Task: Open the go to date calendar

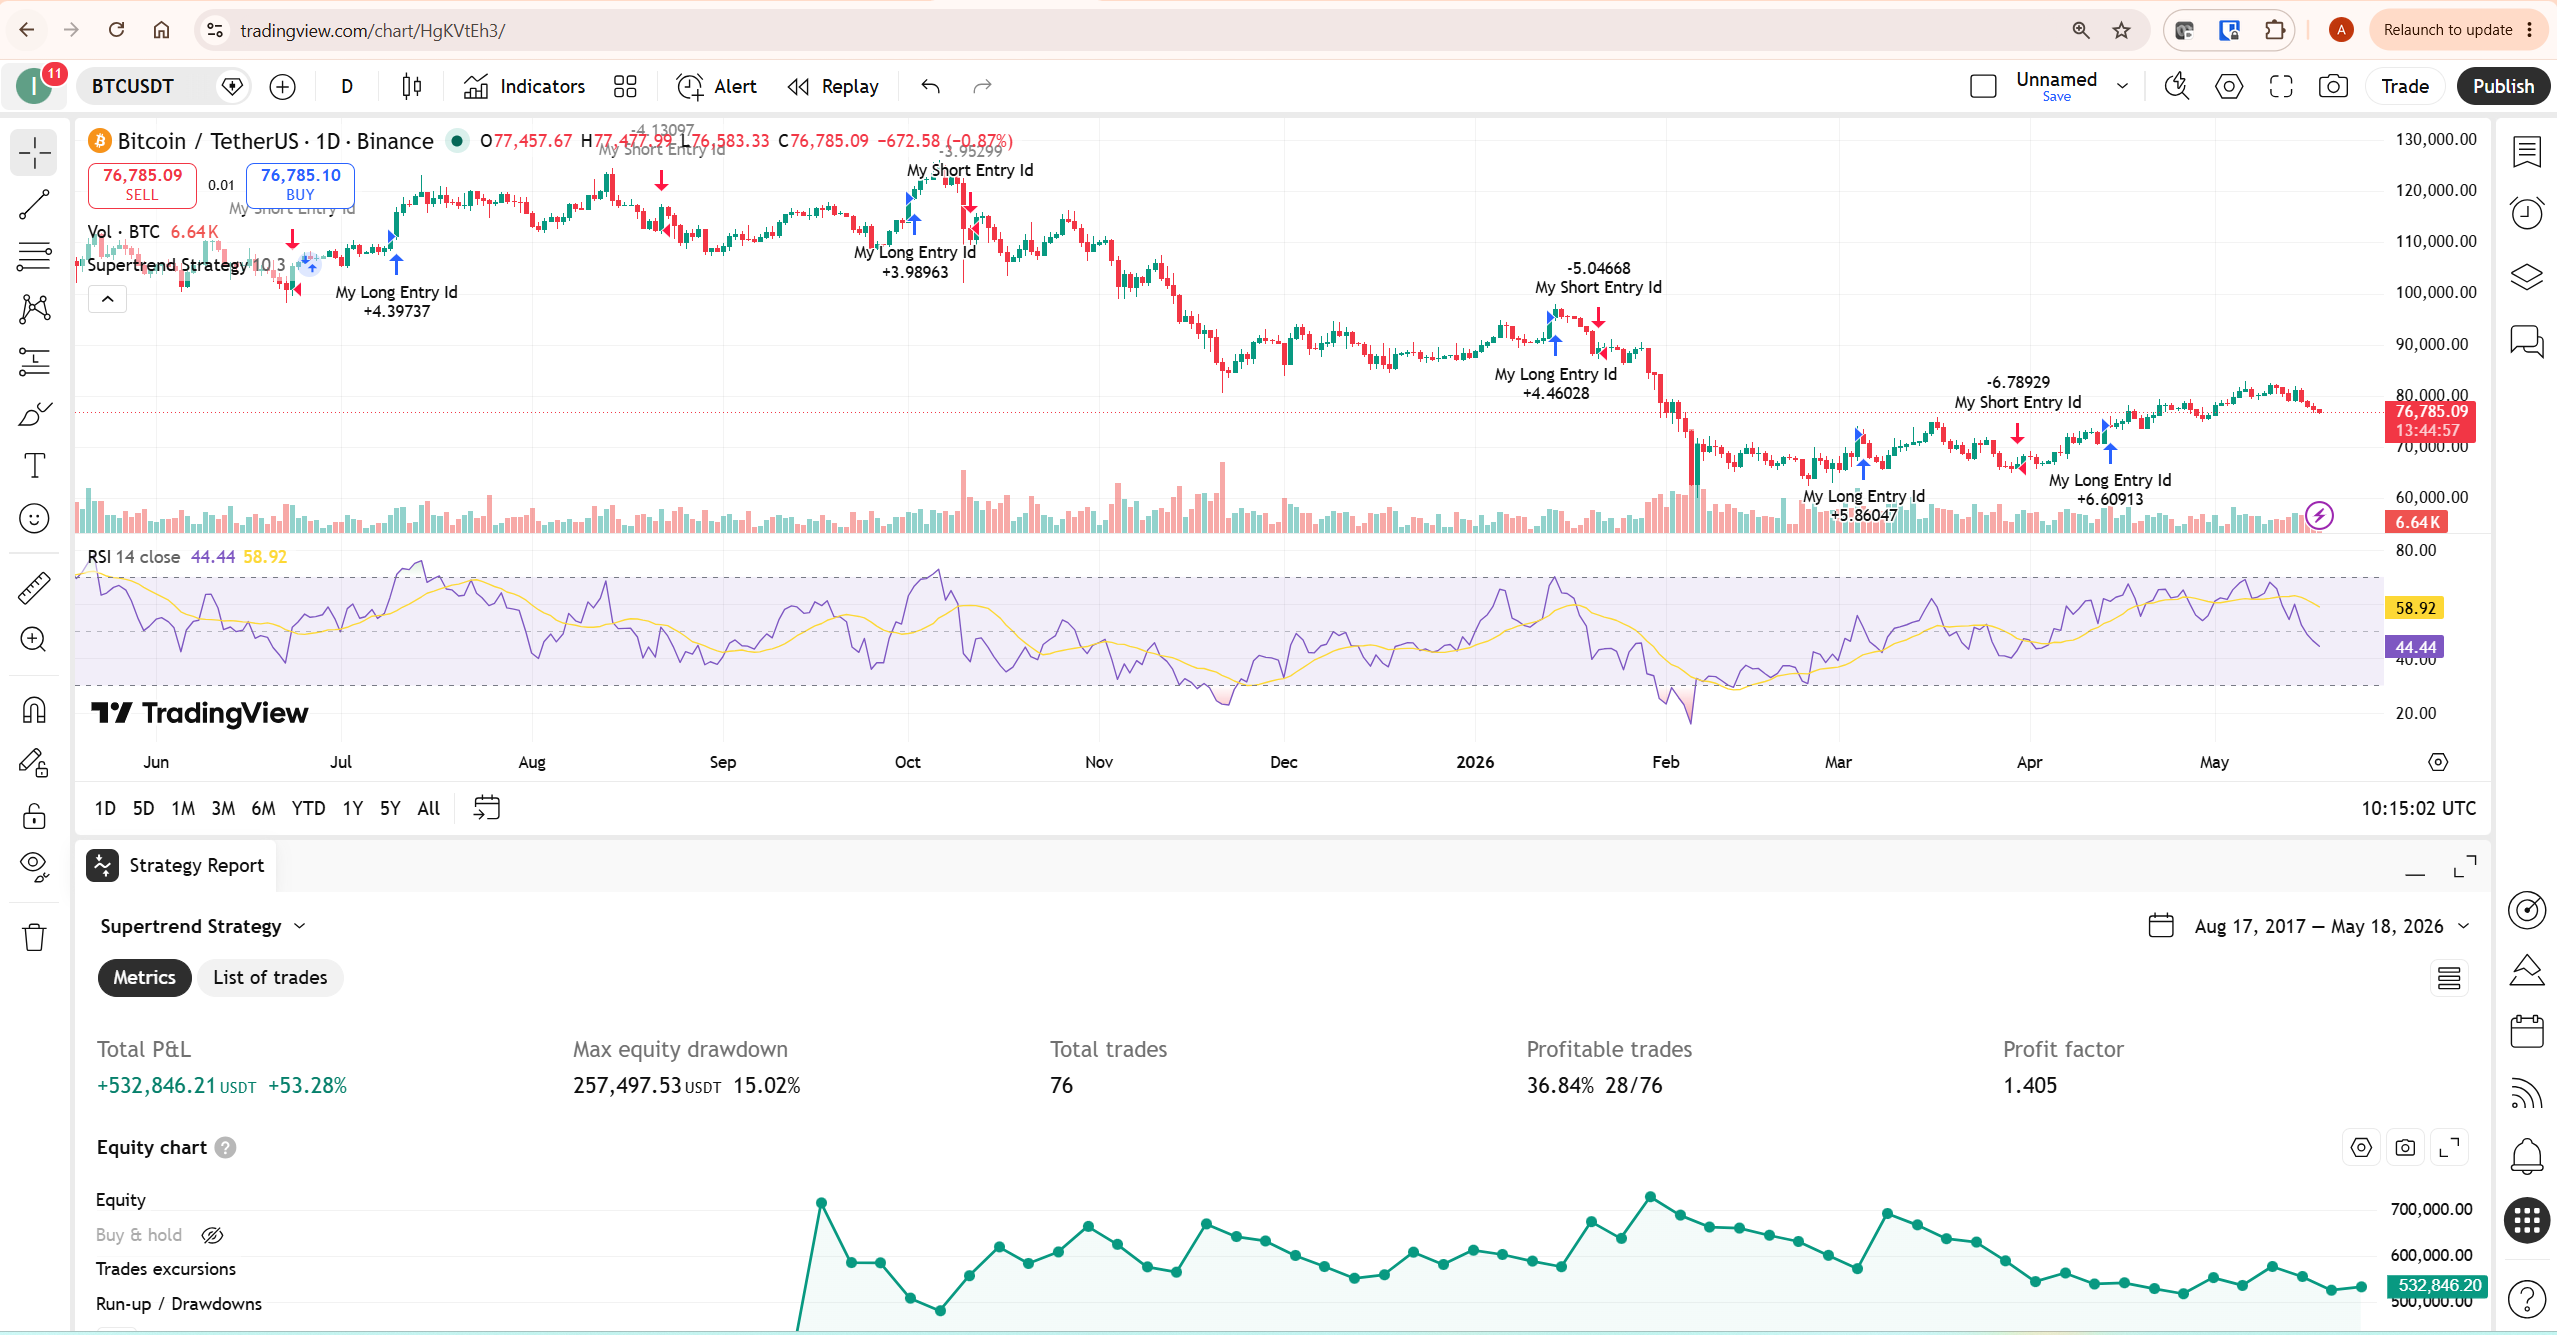Action: (x=487, y=808)
